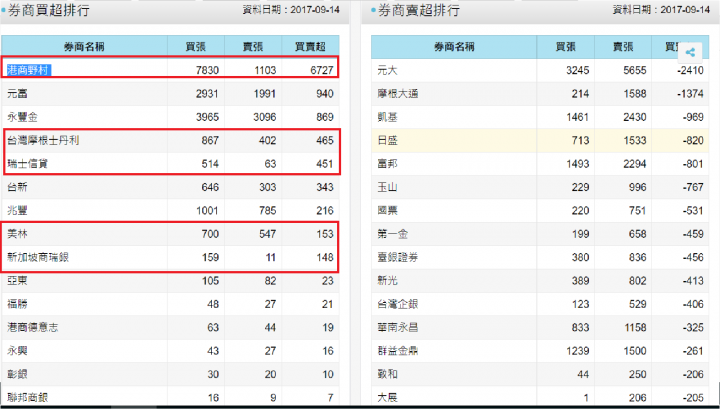Click 券商買超排行 panel title

(x=49, y=10)
